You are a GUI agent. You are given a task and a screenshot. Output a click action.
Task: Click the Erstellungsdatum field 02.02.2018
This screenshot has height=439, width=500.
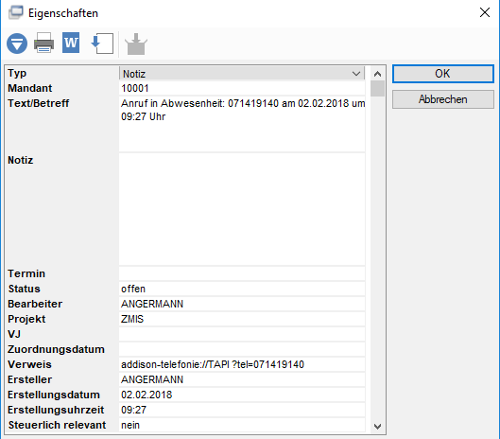coord(242,395)
